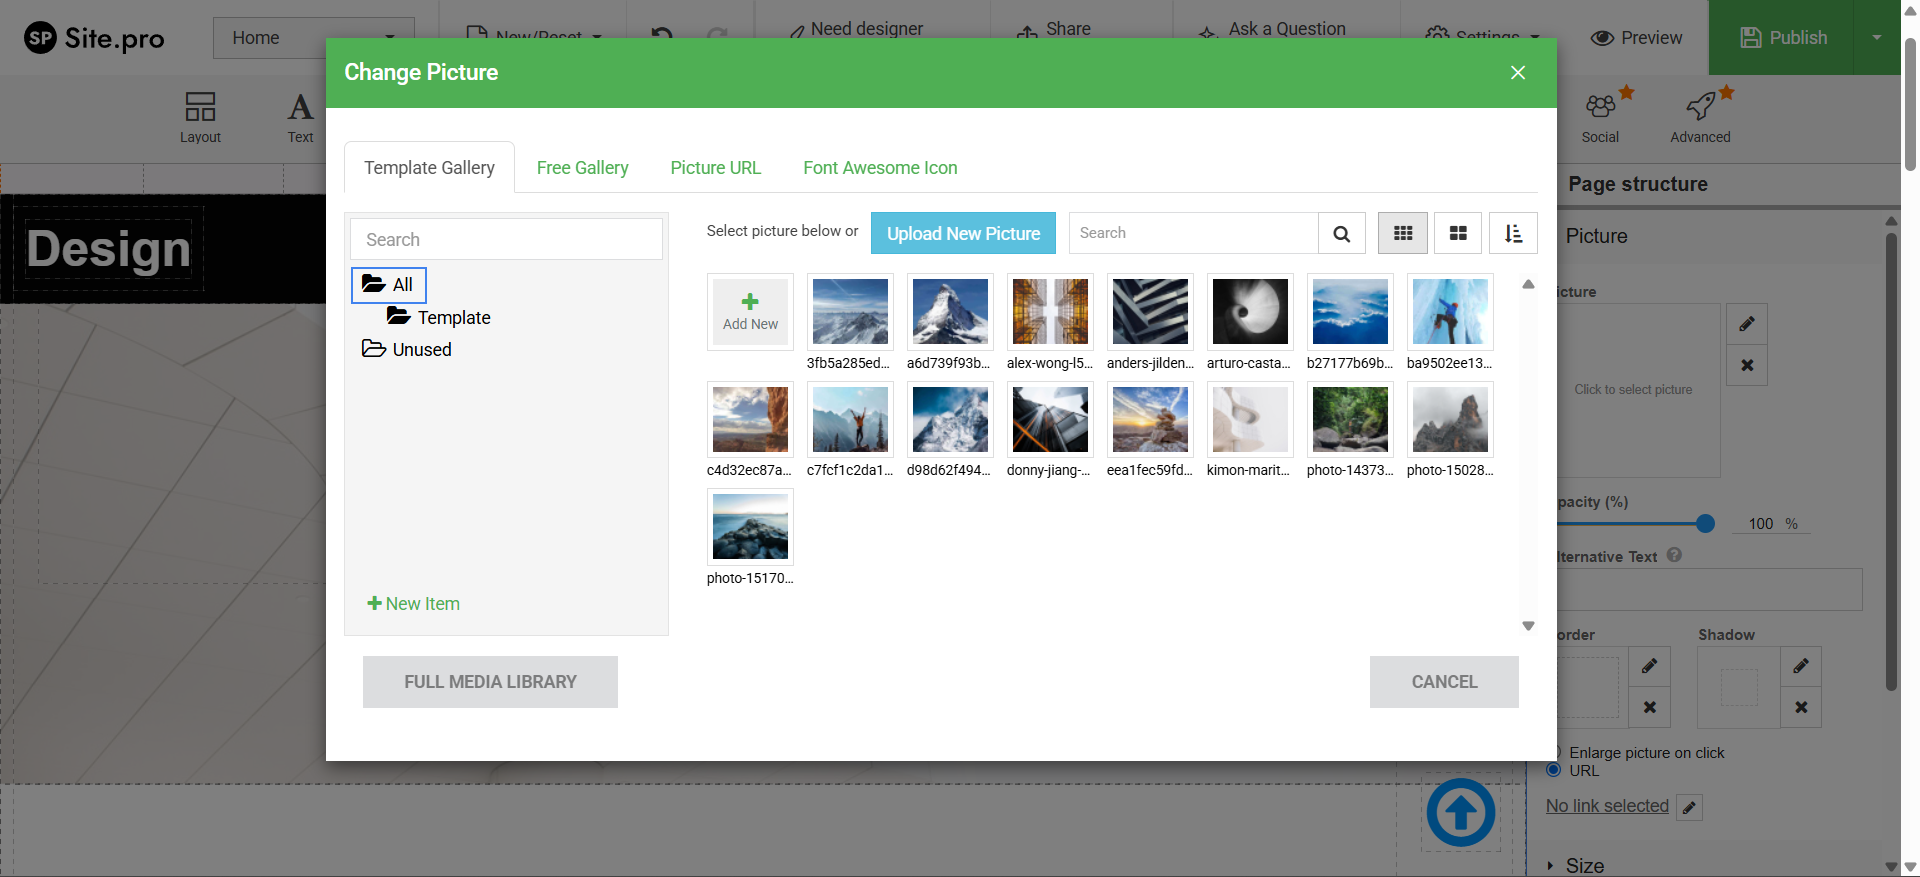Remove shadow with the X icon

(x=1800, y=708)
